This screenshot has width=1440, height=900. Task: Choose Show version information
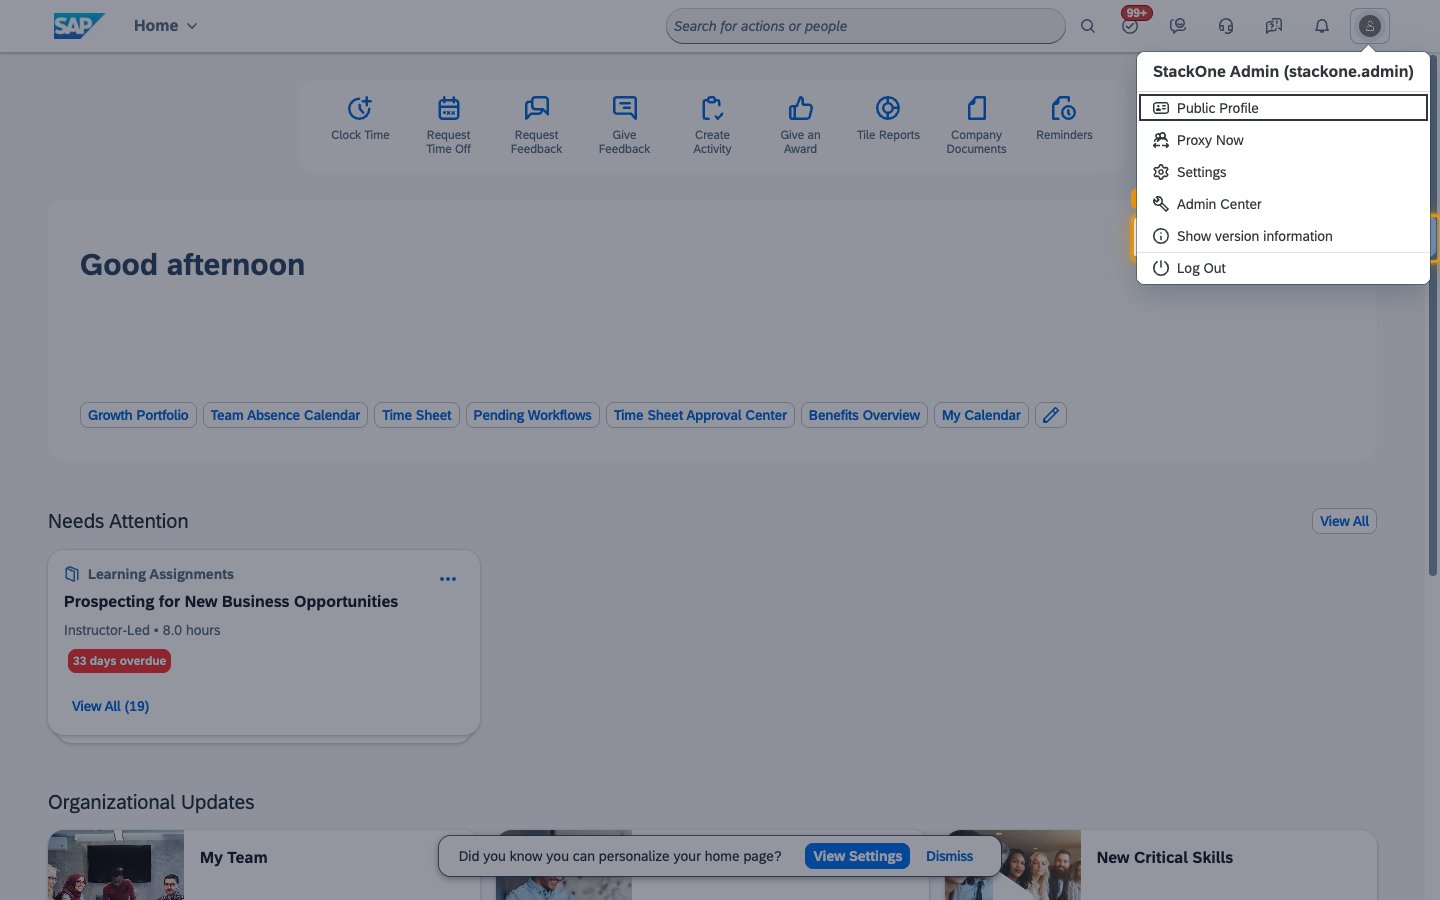(1283, 236)
